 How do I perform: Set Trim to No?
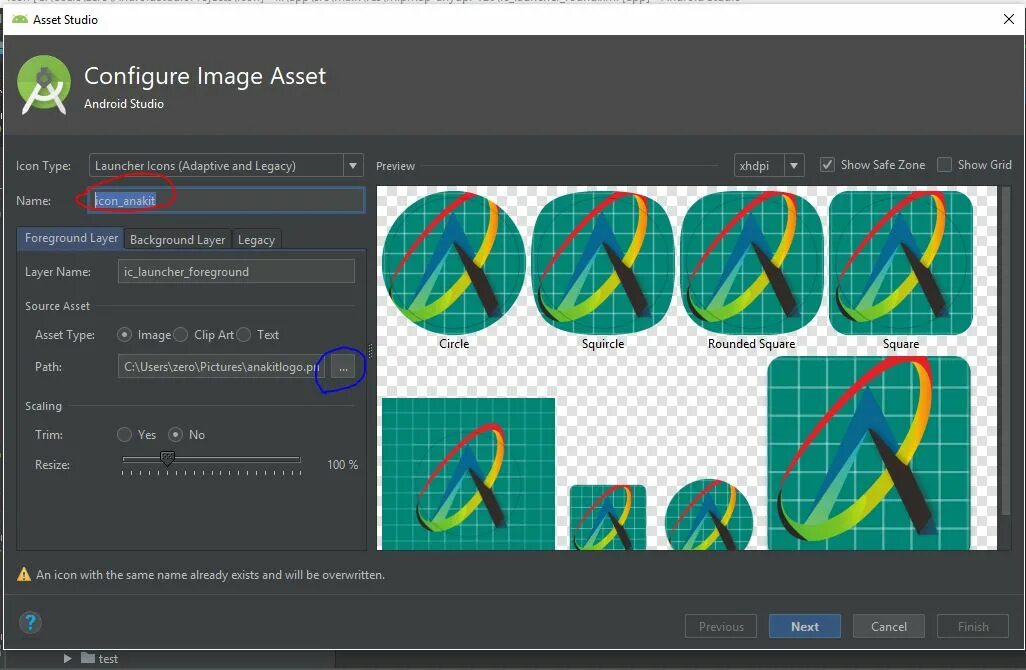pos(175,434)
